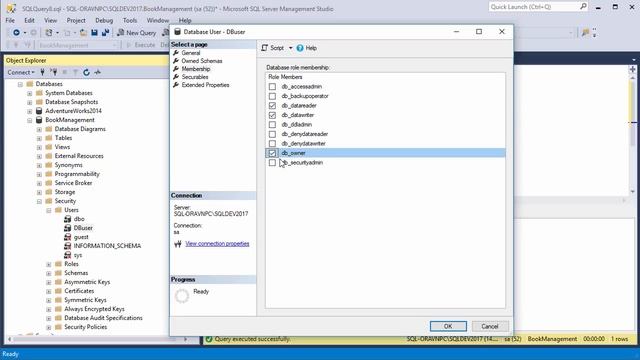Open the Tools menu

tap(130, 20)
